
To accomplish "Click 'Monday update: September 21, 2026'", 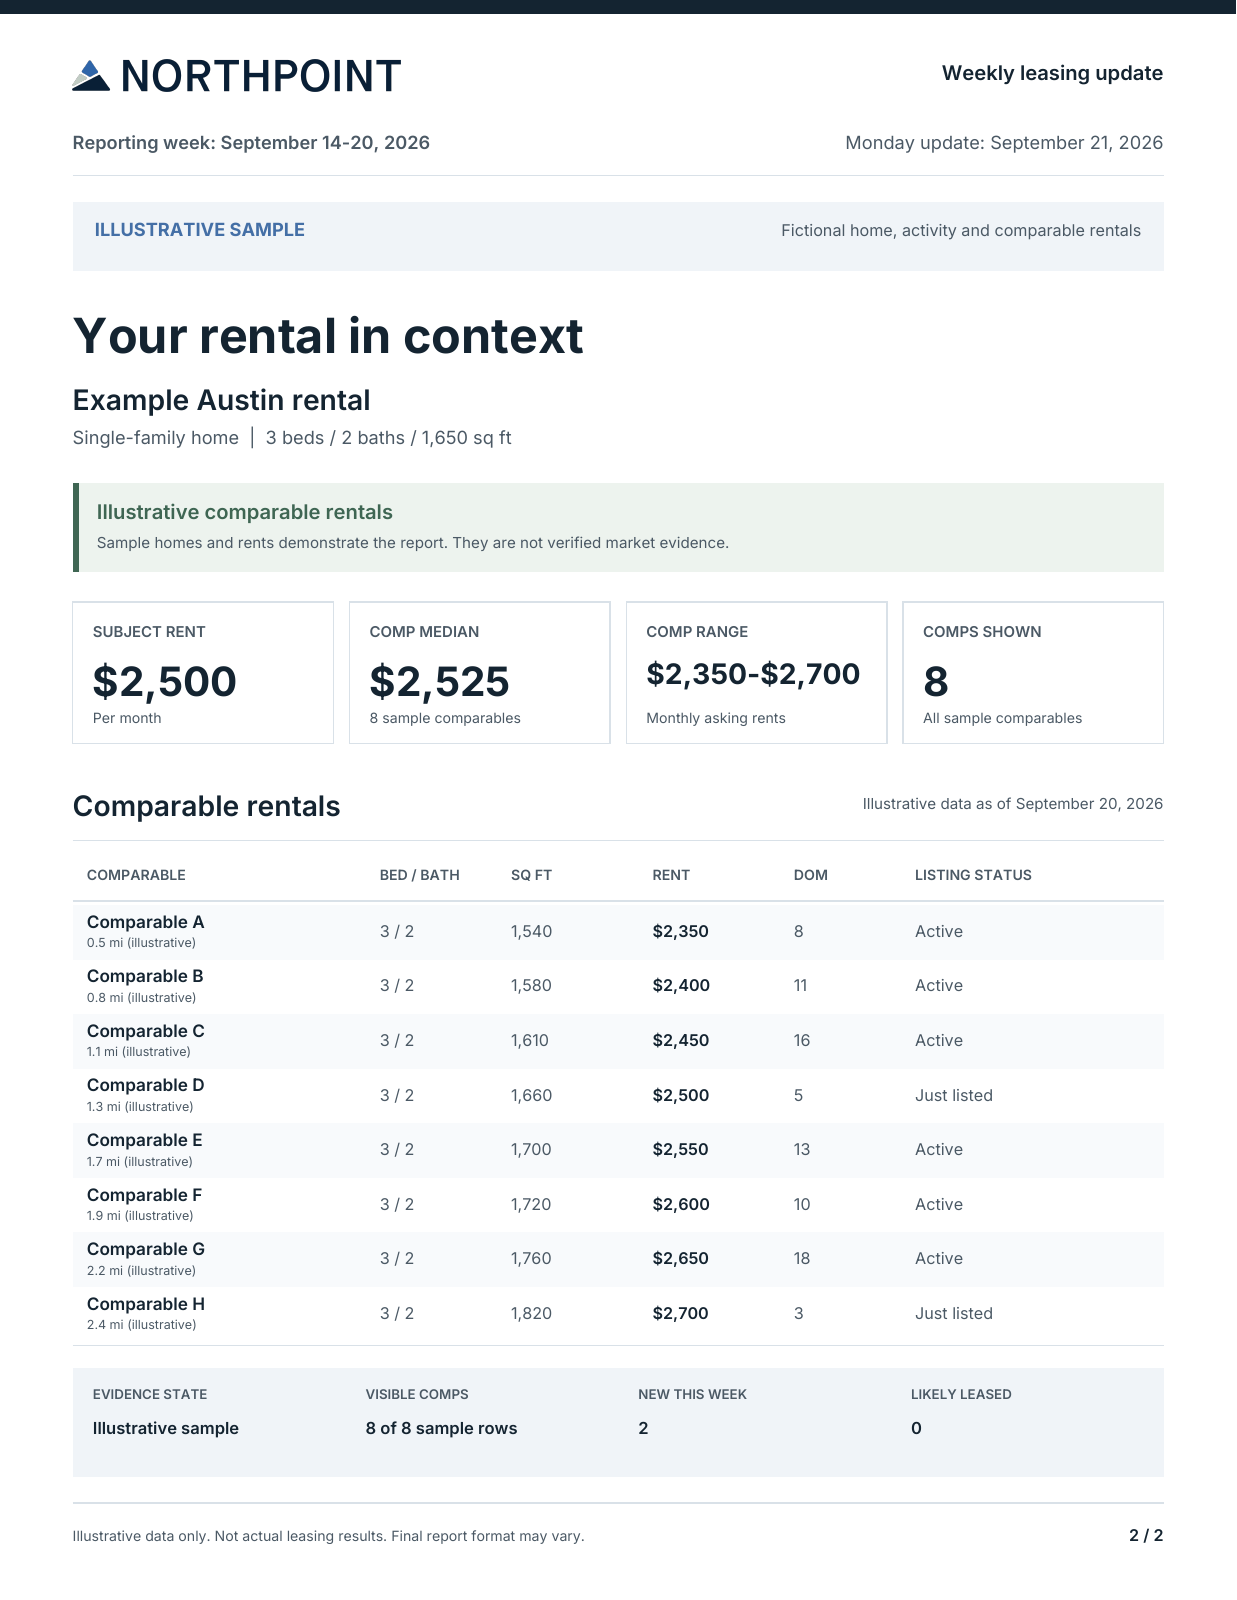I will [x=1004, y=143].
